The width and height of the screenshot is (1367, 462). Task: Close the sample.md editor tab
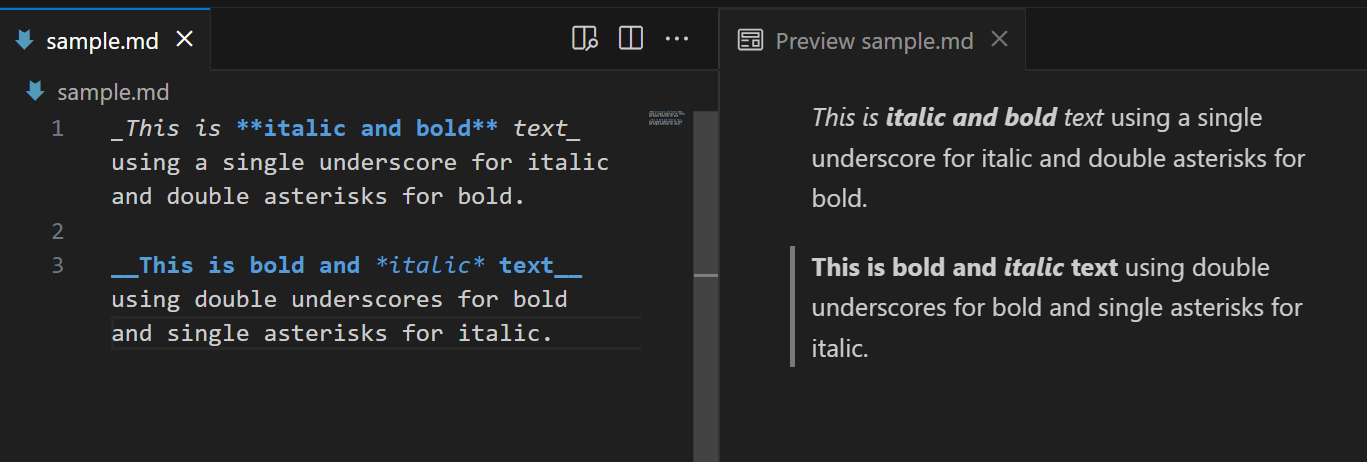184,39
